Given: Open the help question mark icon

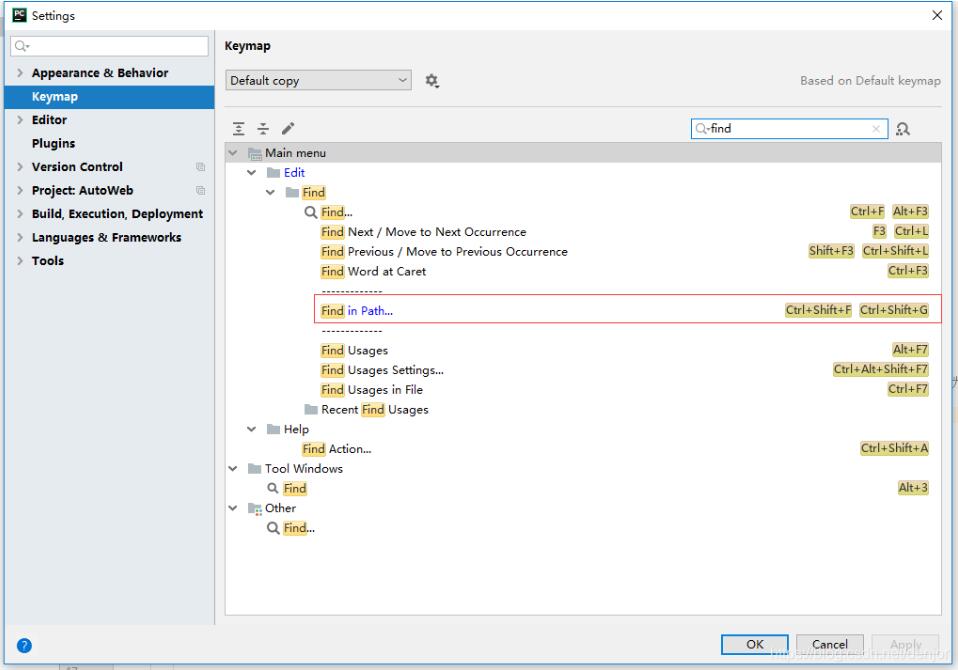Looking at the screenshot, I should 22,644.
